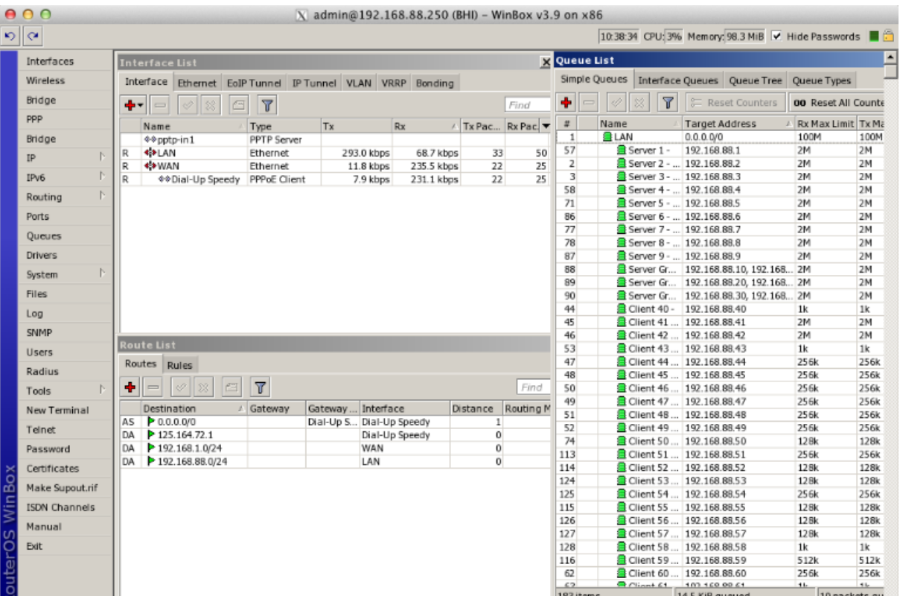The width and height of the screenshot is (900, 596).
Task: Switch to the Ethernet tab
Action: tap(197, 83)
